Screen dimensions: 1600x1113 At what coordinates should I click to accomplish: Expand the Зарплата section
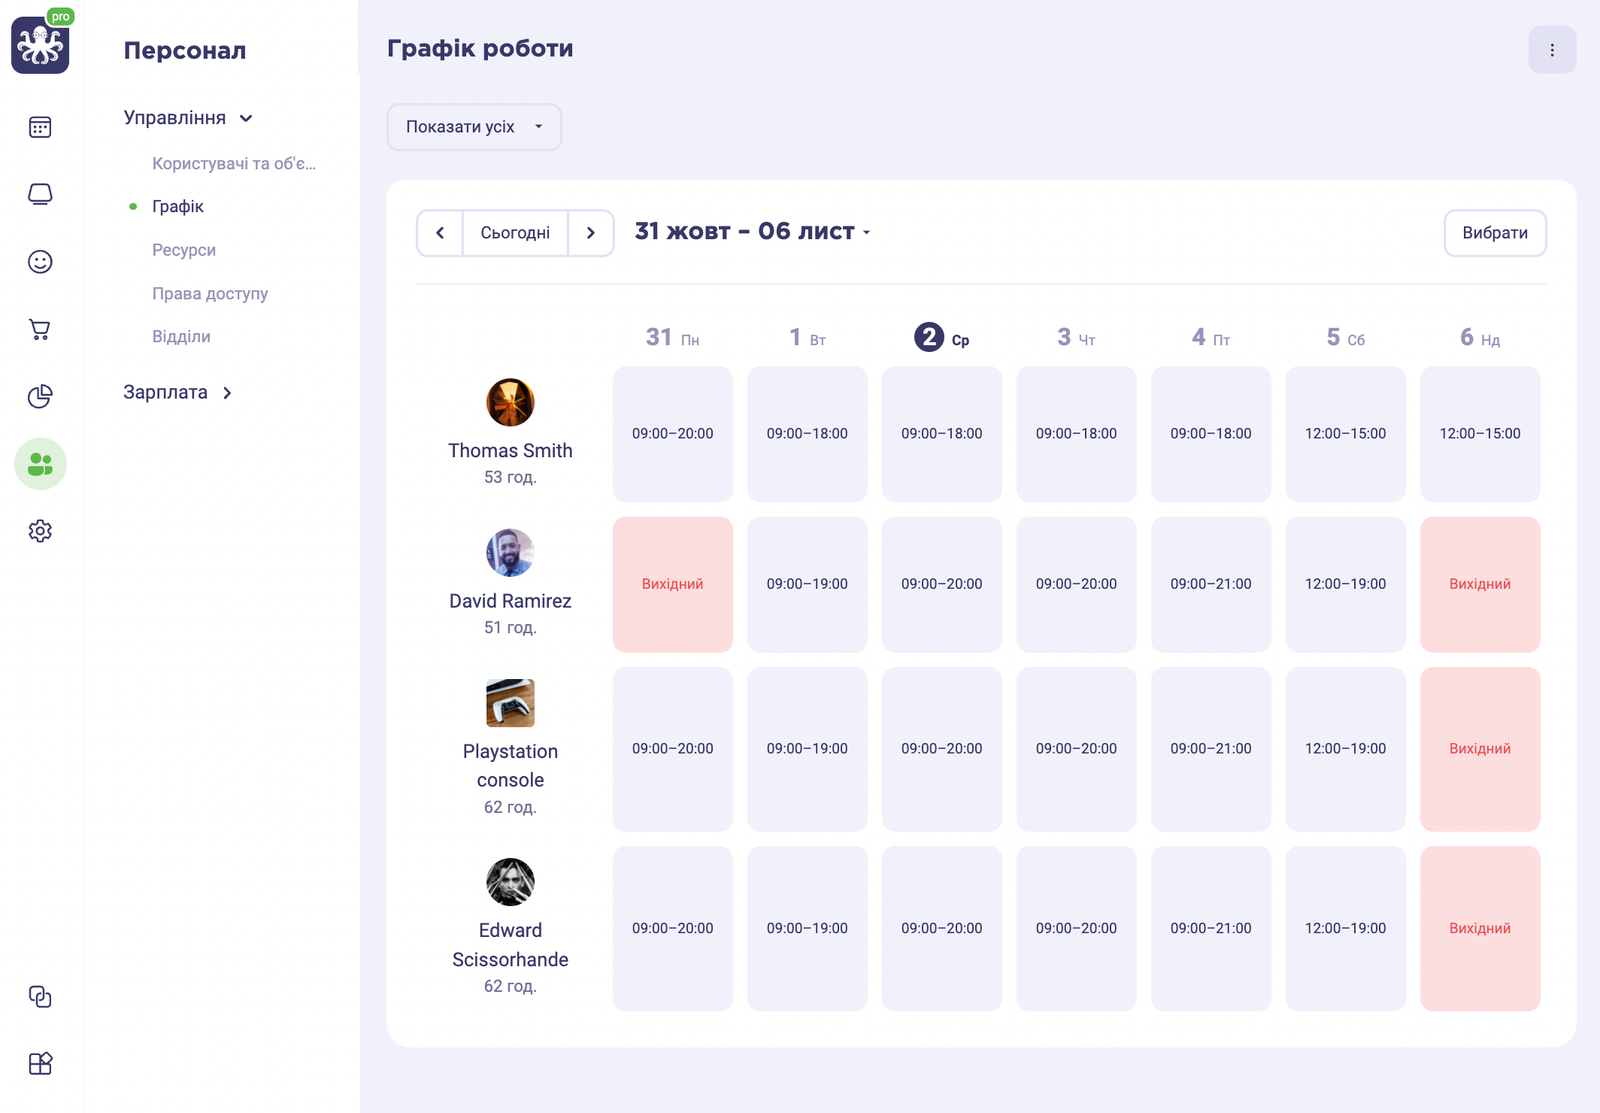coord(180,392)
